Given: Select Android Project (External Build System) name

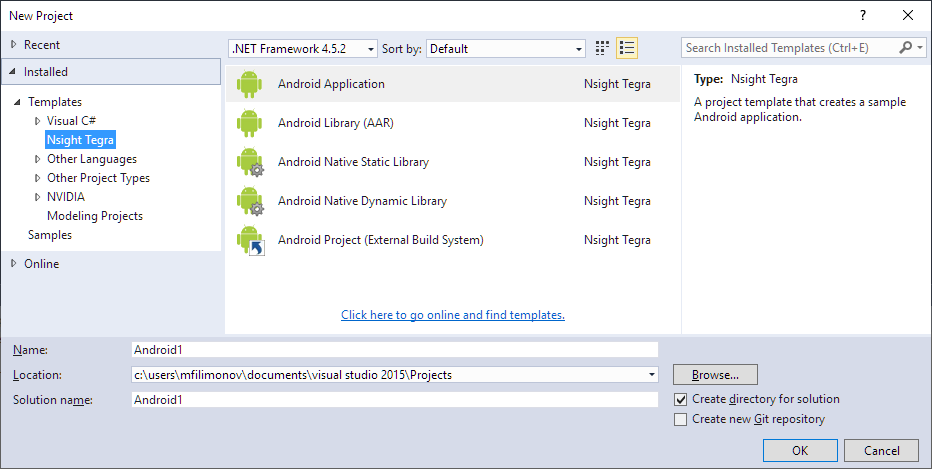Looking at the screenshot, I should [380, 240].
